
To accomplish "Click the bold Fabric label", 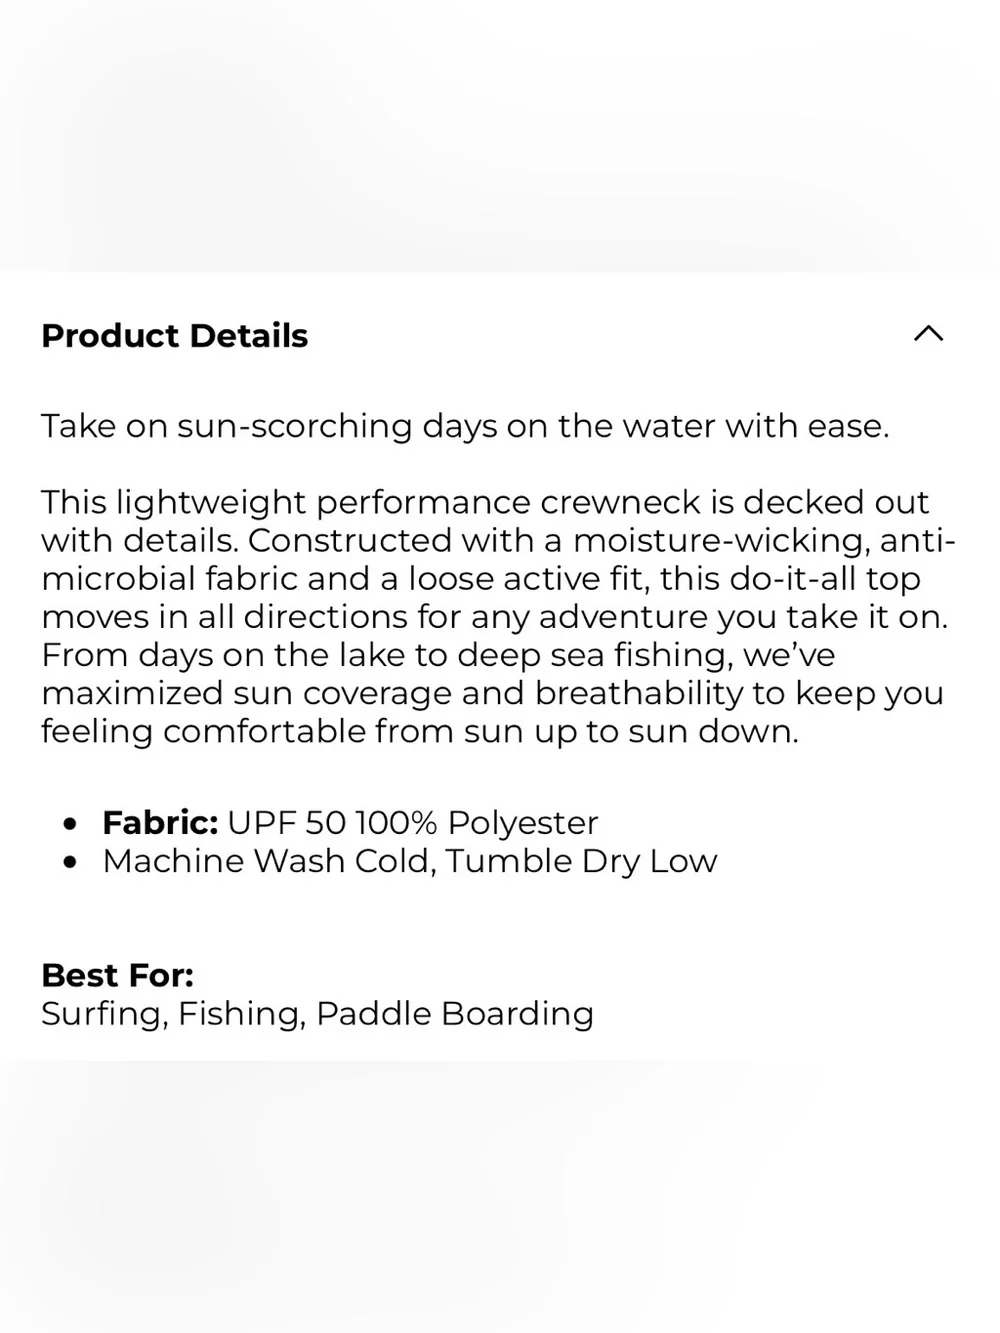I will click(x=160, y=822).
